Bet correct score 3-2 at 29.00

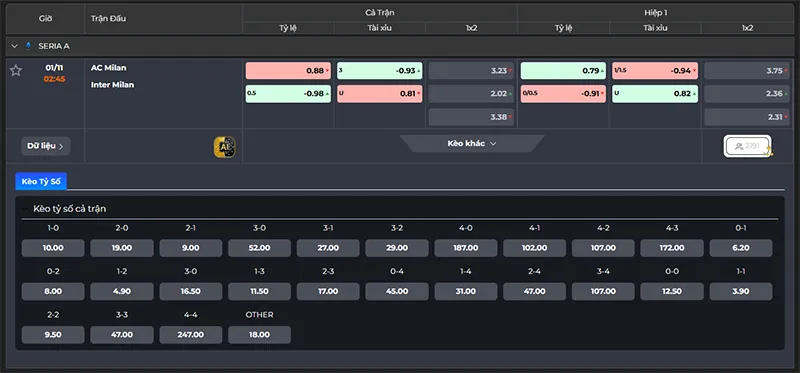pyautogui.click(x=397, y=248)
